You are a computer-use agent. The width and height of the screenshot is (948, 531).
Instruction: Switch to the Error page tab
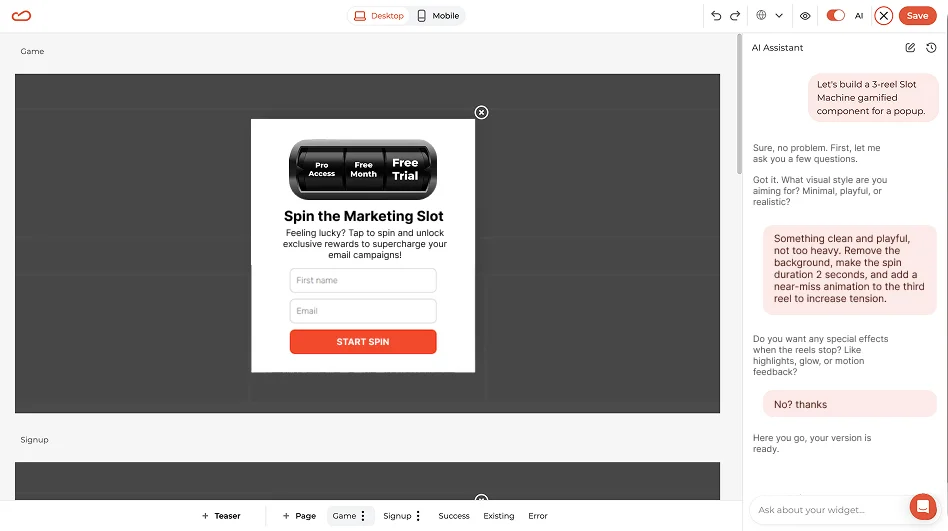(538, 516)
